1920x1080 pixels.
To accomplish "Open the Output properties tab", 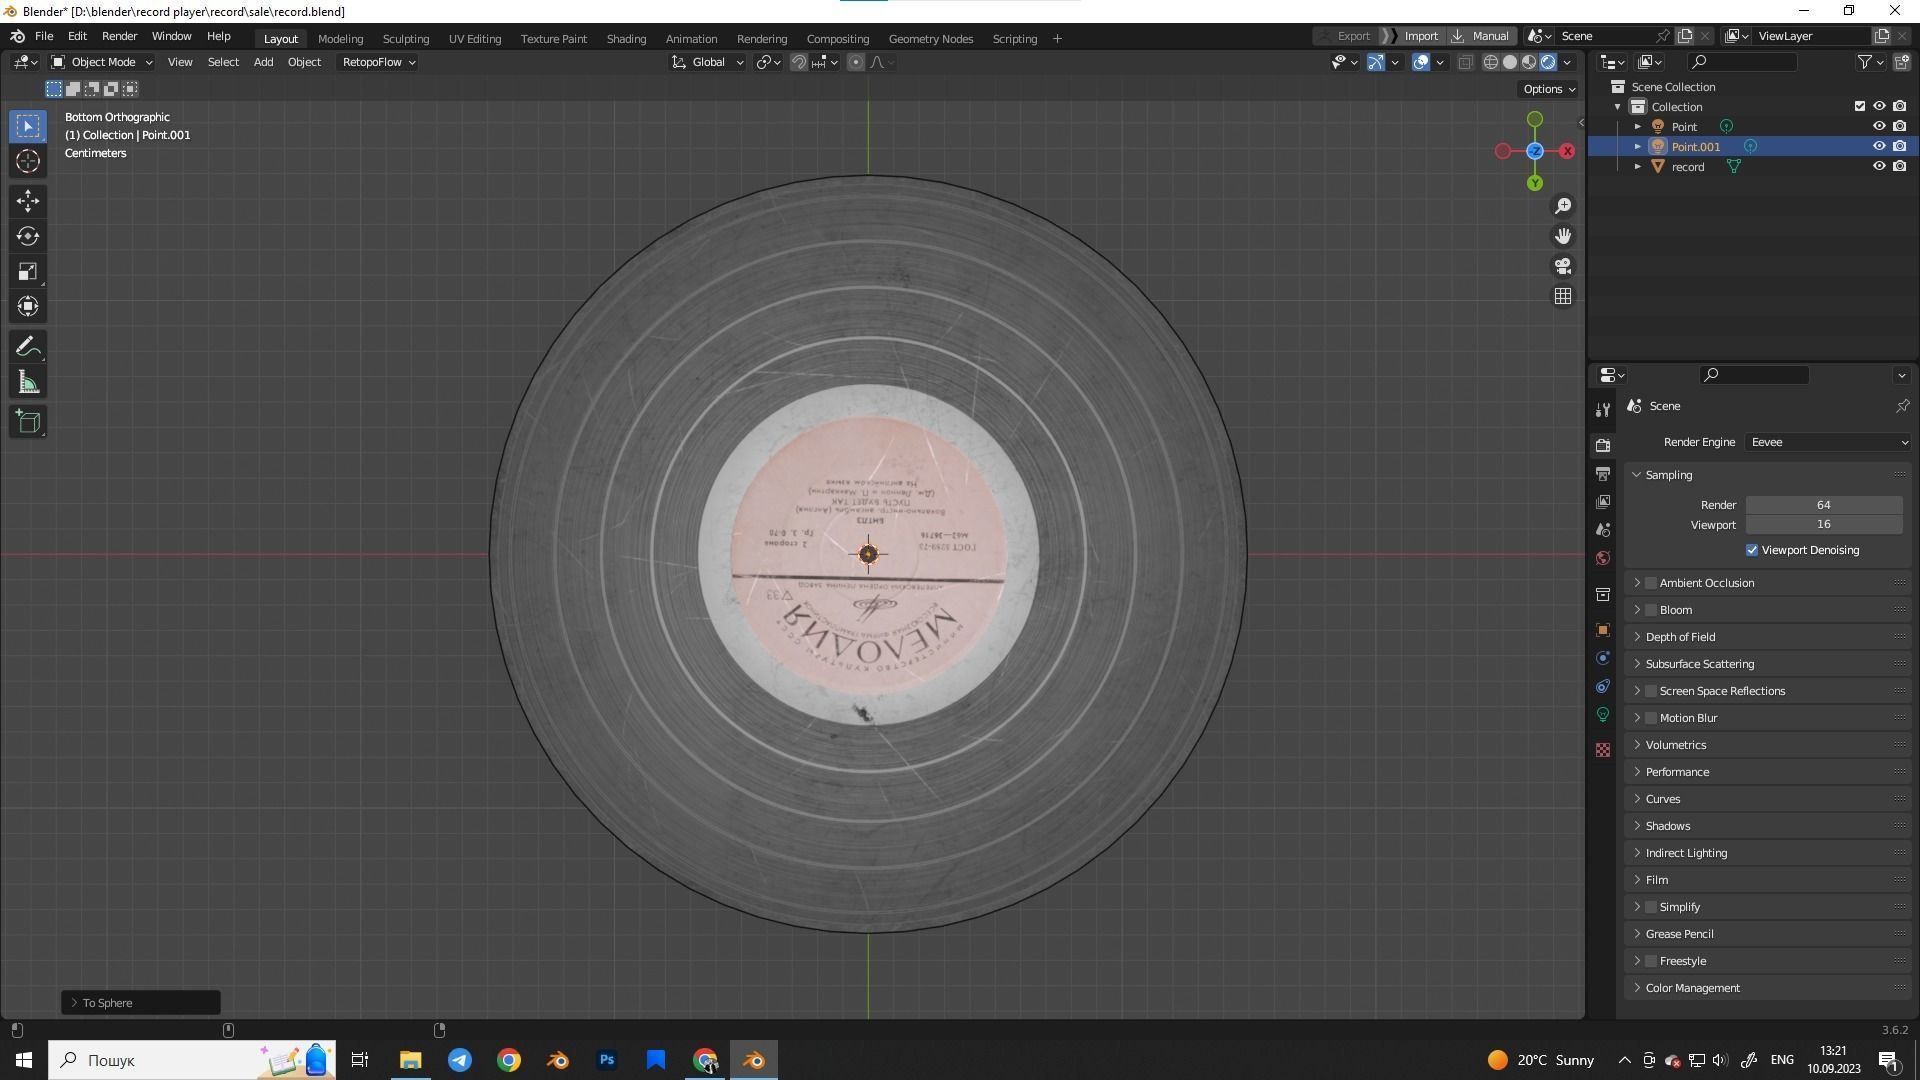I will (x=1603, y=473).
